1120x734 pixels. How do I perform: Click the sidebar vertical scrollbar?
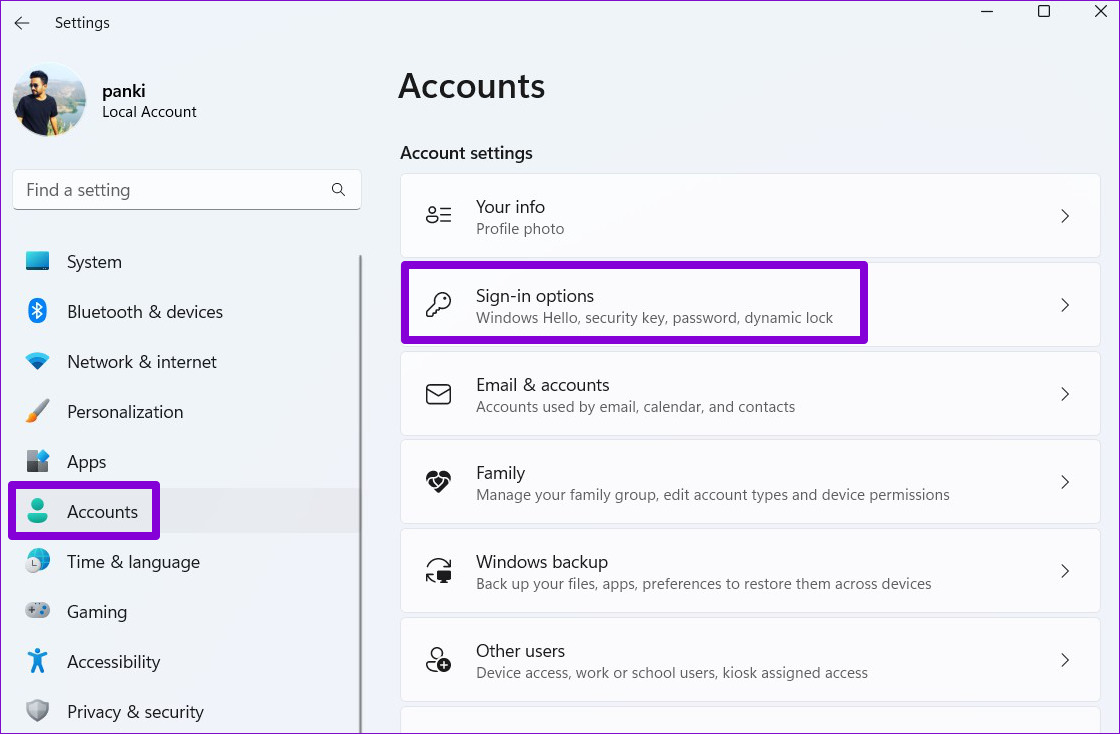360,493
